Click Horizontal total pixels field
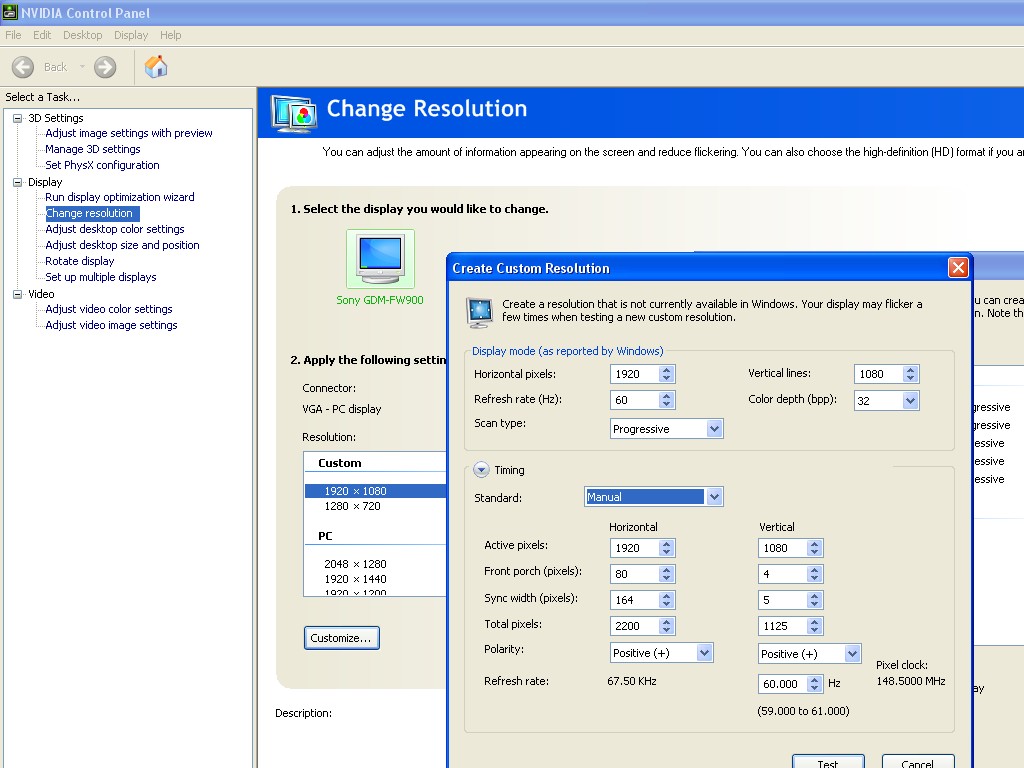 pos(634,626)
